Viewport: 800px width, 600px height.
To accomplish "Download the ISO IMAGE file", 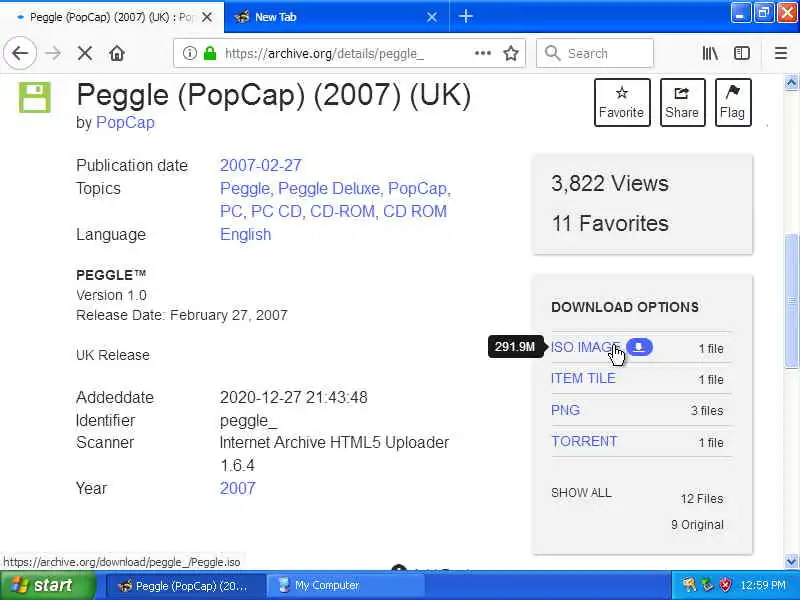I will (x=585, y=347).
